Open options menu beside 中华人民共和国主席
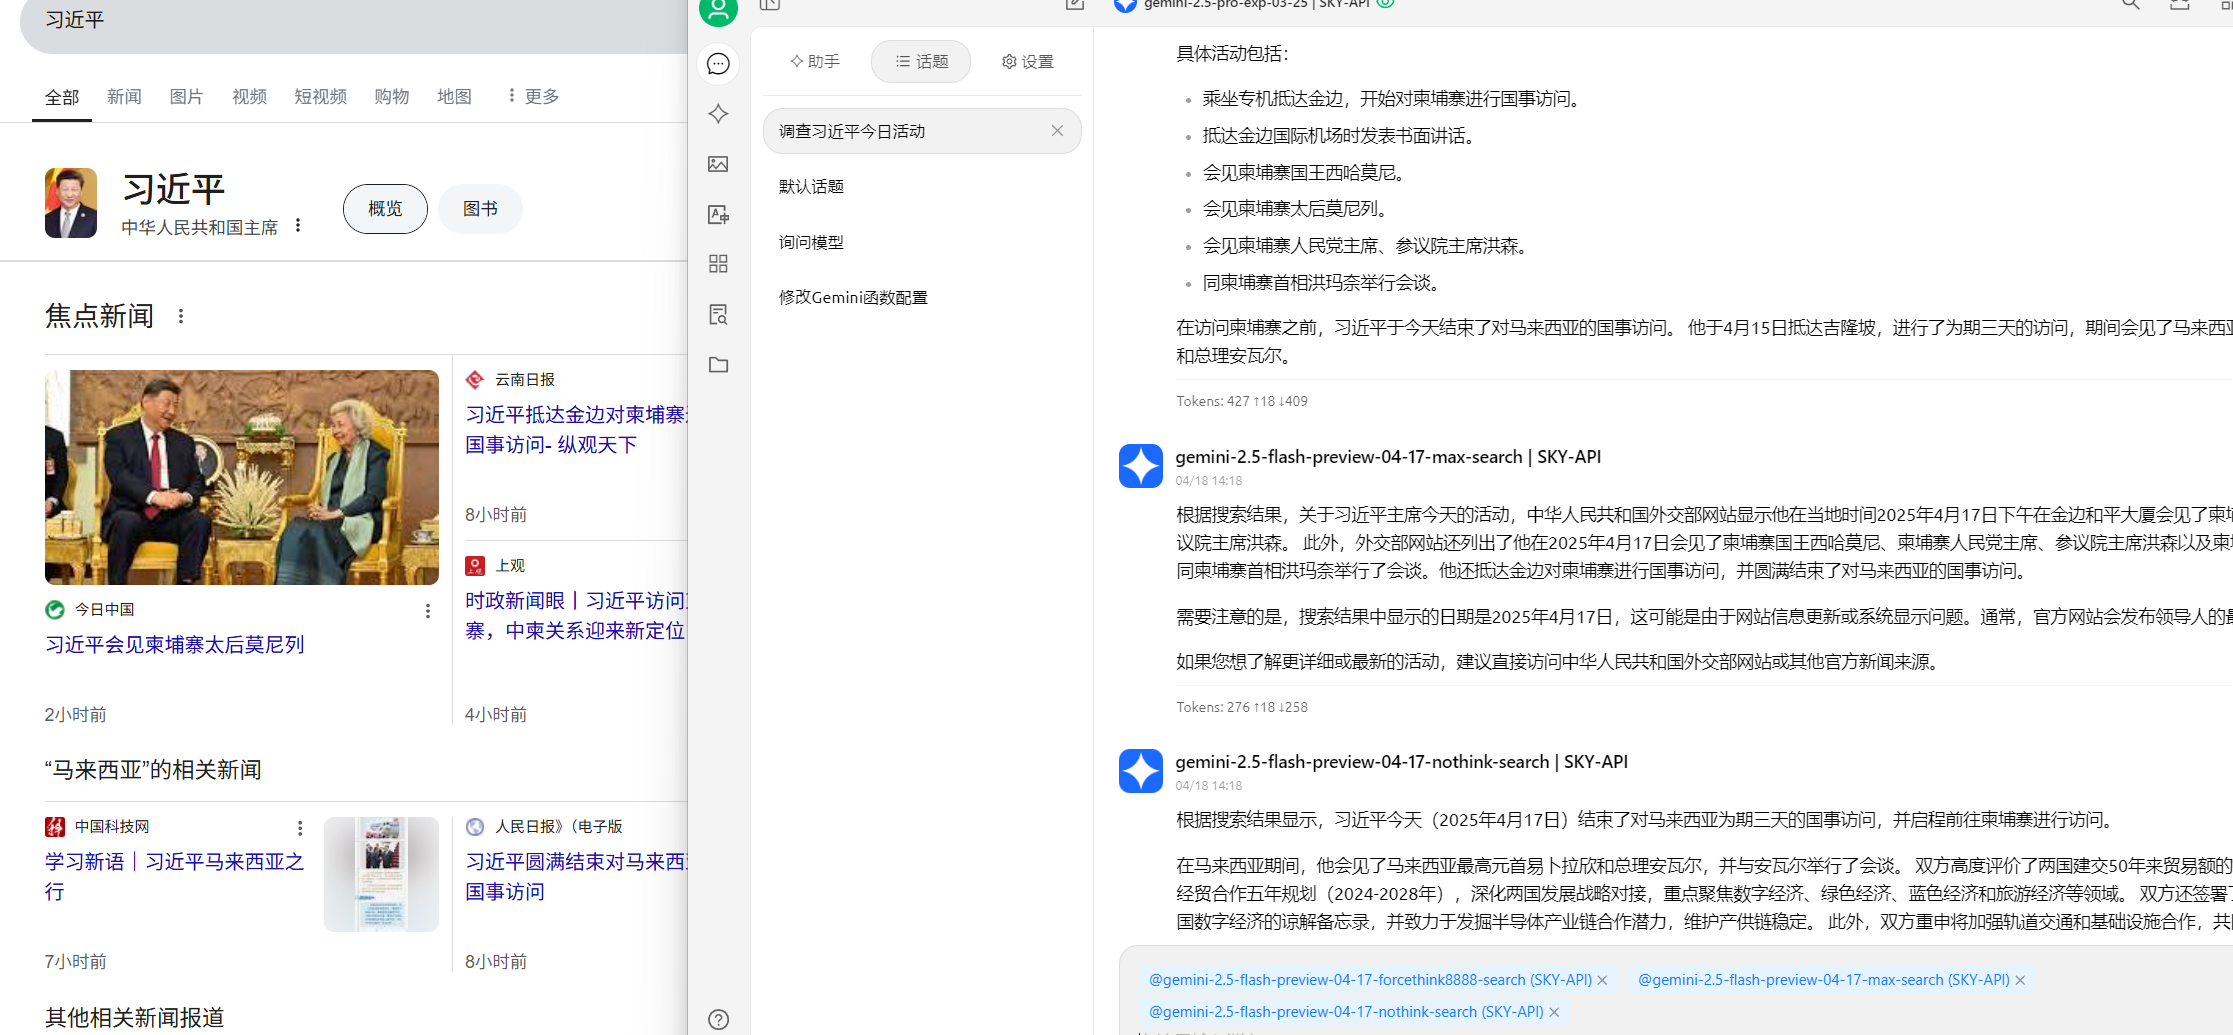 (298, 226)
